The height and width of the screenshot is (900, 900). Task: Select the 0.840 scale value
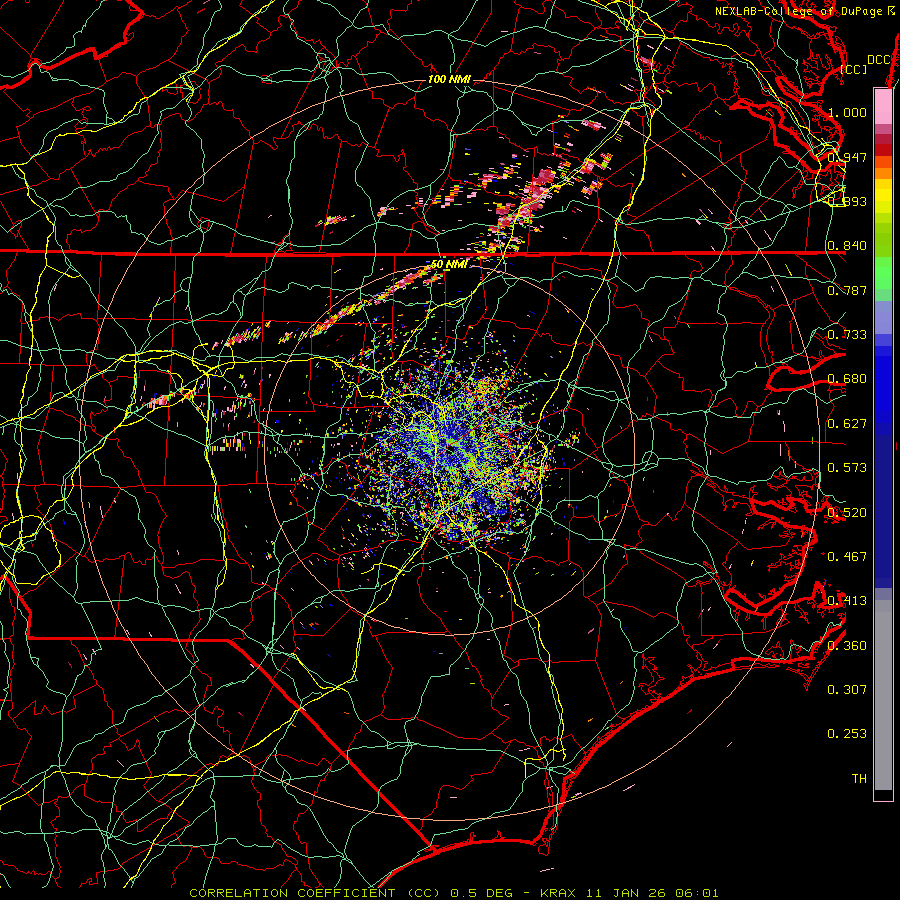click(x=847, y=246)
